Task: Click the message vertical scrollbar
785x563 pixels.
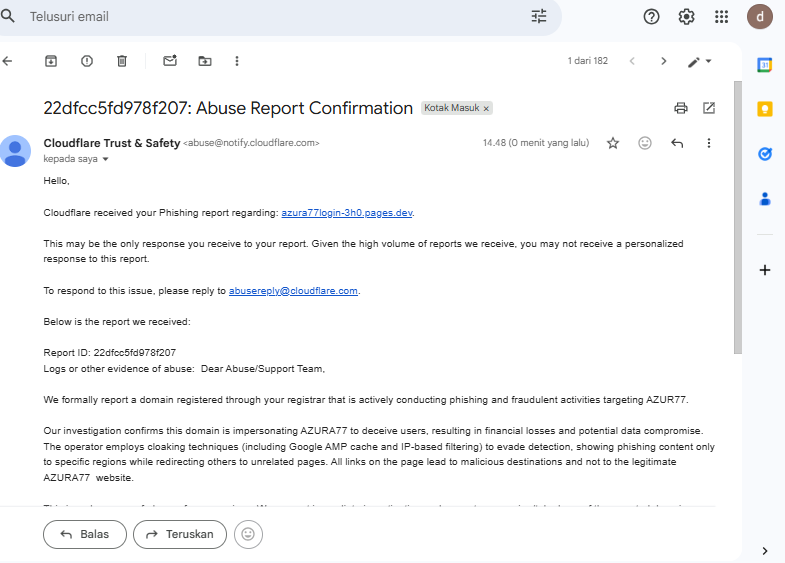Action: tap(738, 217)
